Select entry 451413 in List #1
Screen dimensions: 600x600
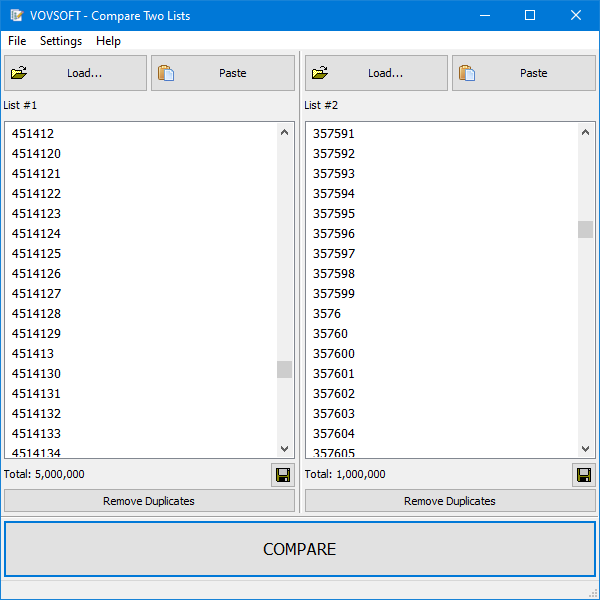point(33,354)
